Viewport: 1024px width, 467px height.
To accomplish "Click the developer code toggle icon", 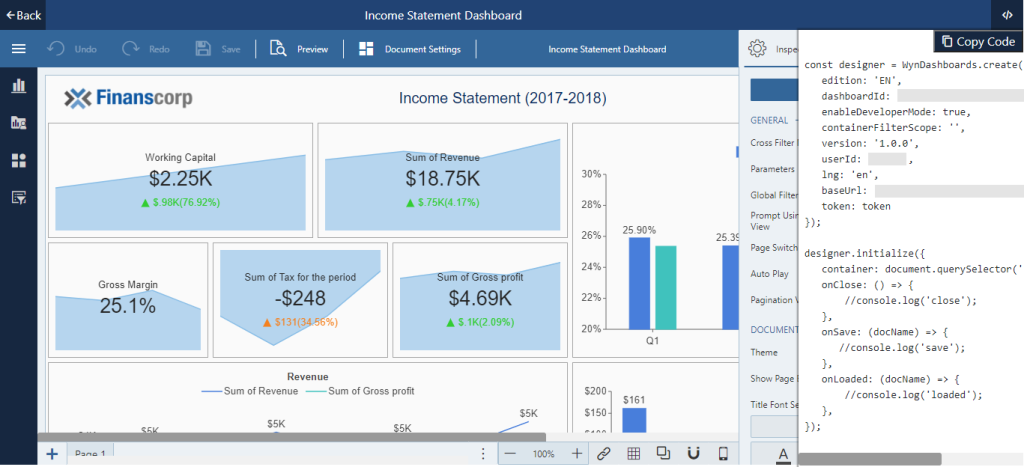I will [1005, 15].
